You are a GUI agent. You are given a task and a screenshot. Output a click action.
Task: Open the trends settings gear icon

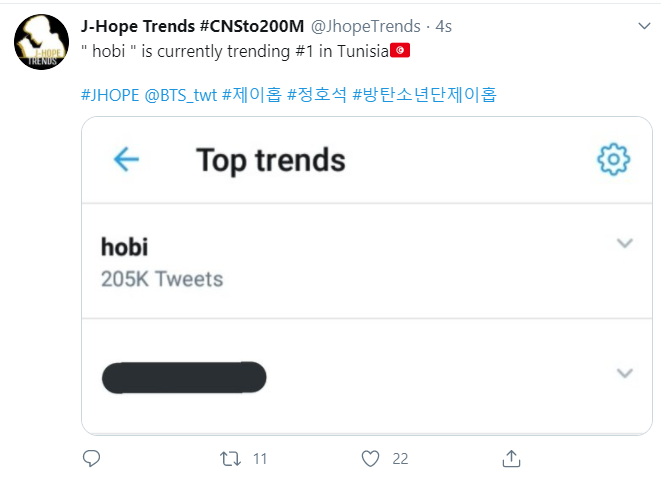(613, 159)
